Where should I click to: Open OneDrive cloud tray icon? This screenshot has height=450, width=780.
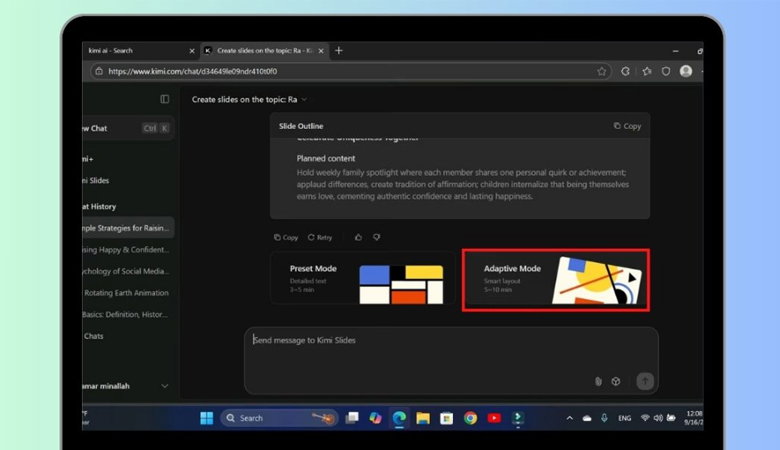pyautogui.click(x=587, y=418)
